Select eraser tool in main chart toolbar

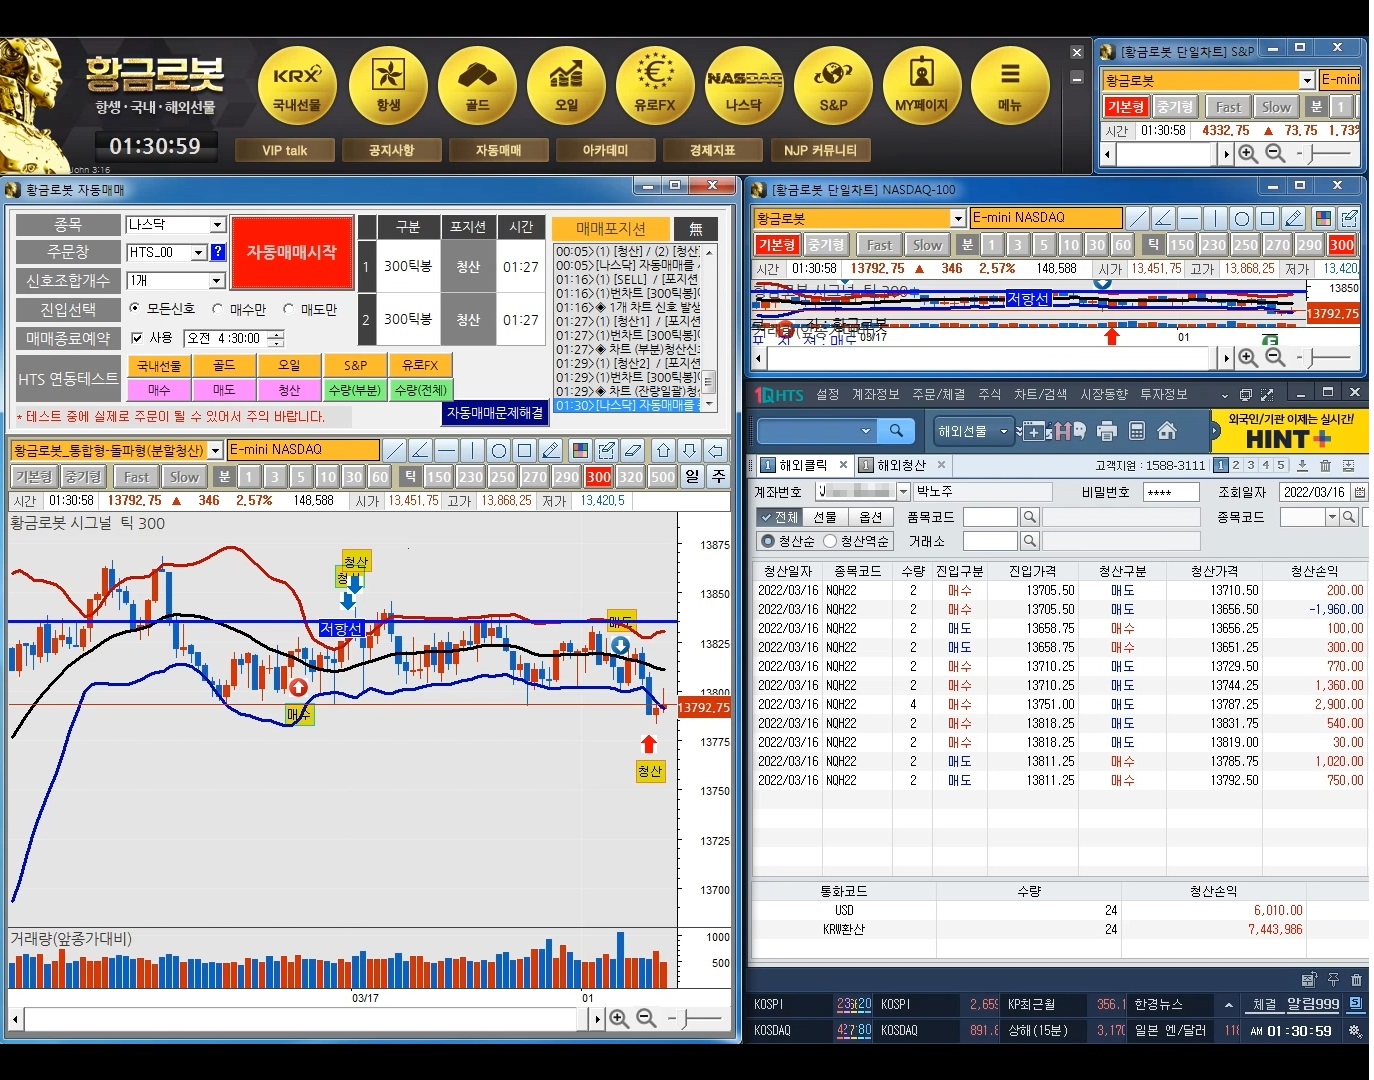click(x=633, y=450)
